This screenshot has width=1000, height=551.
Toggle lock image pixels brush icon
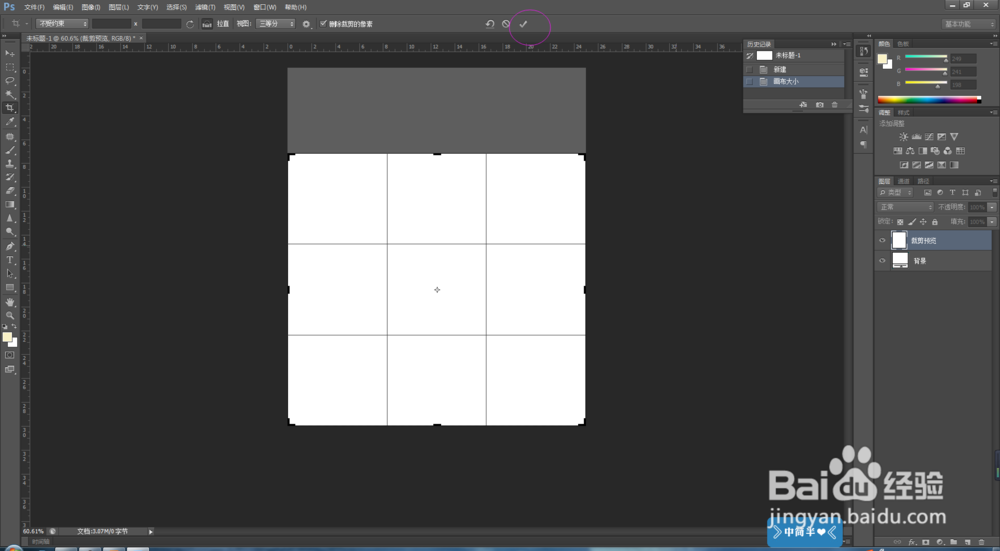[912, 222]
